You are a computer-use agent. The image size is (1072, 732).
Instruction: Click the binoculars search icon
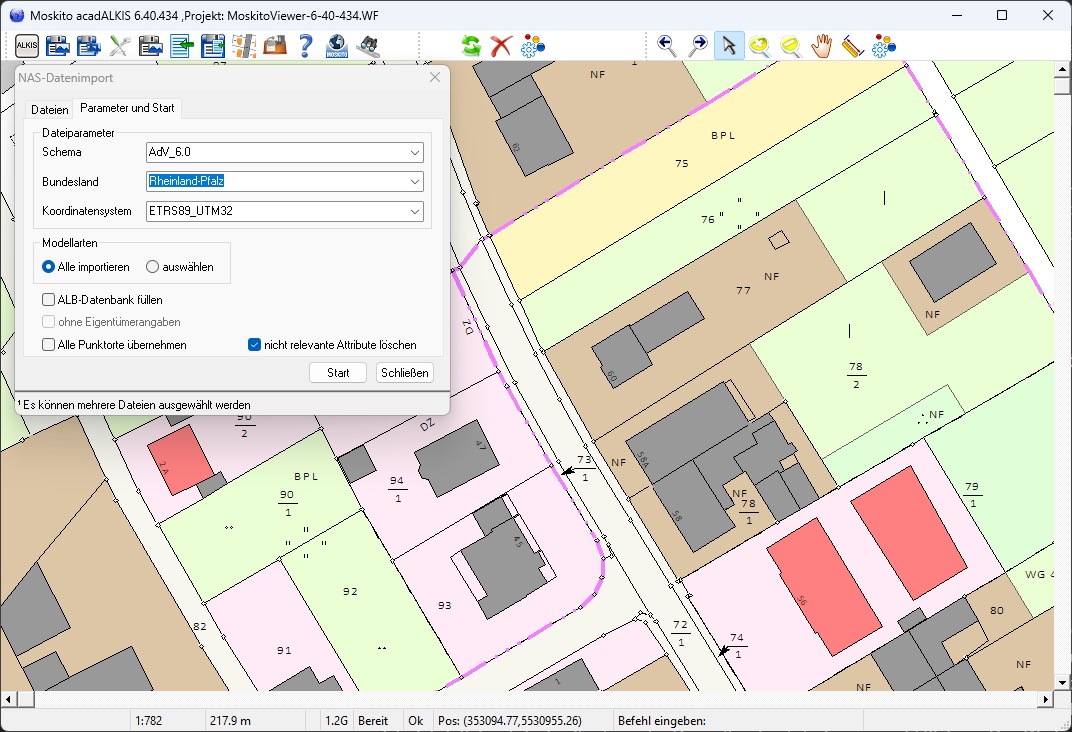[368, 45]
